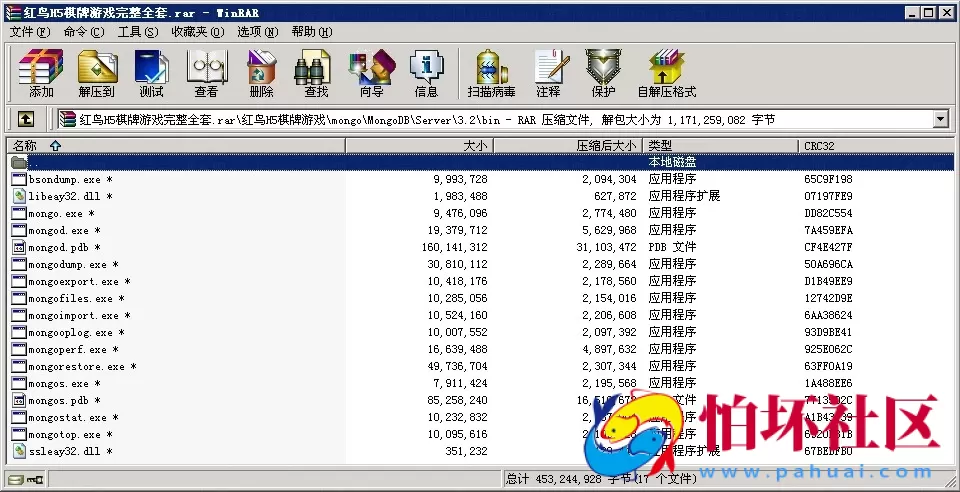Click the status bar total size text
This screenshot has height=492, width=960.
coord(601,479)
